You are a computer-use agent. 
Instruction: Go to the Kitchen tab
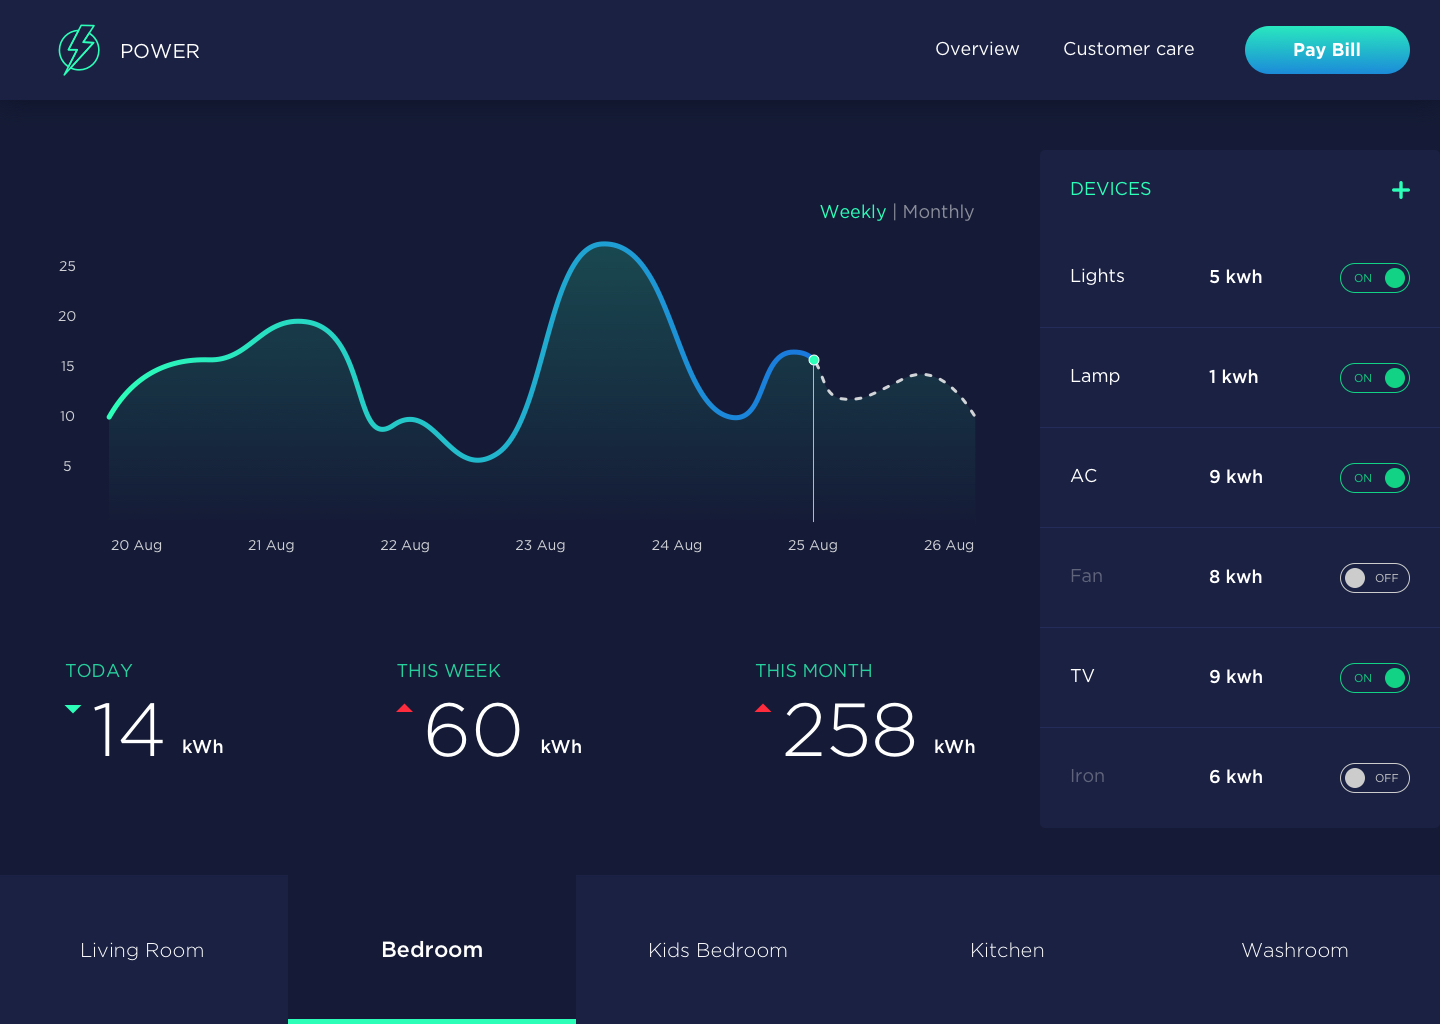1007,950
